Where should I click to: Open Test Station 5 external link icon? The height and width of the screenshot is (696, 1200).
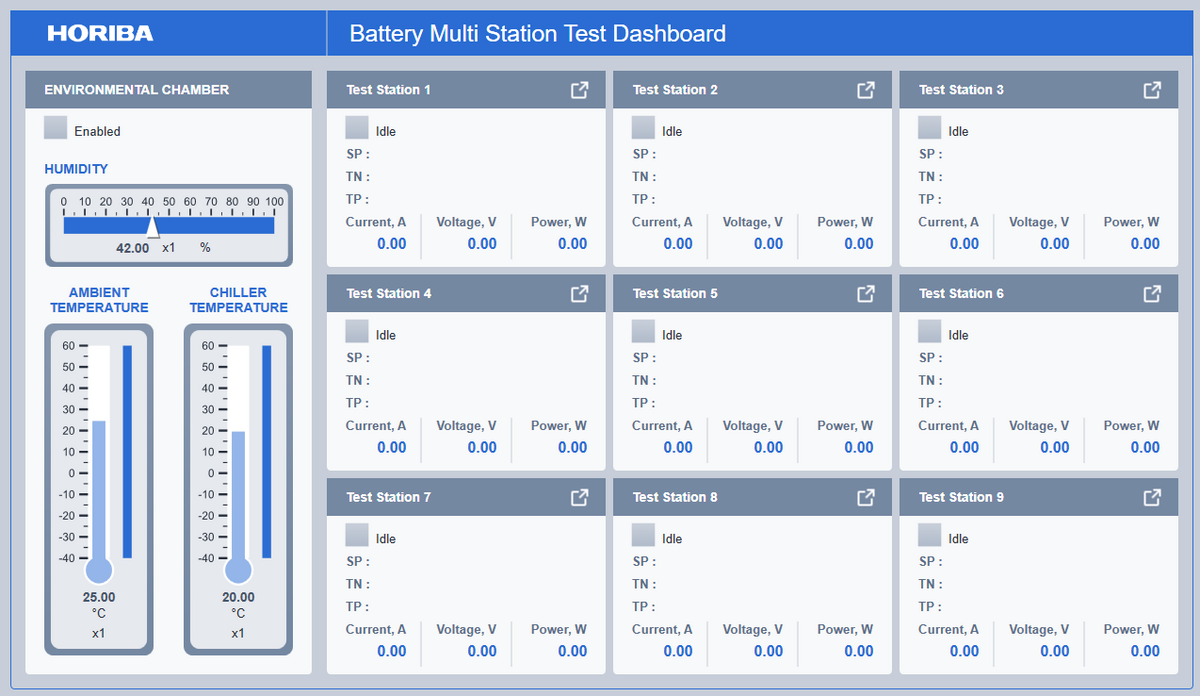click(866, 294)
